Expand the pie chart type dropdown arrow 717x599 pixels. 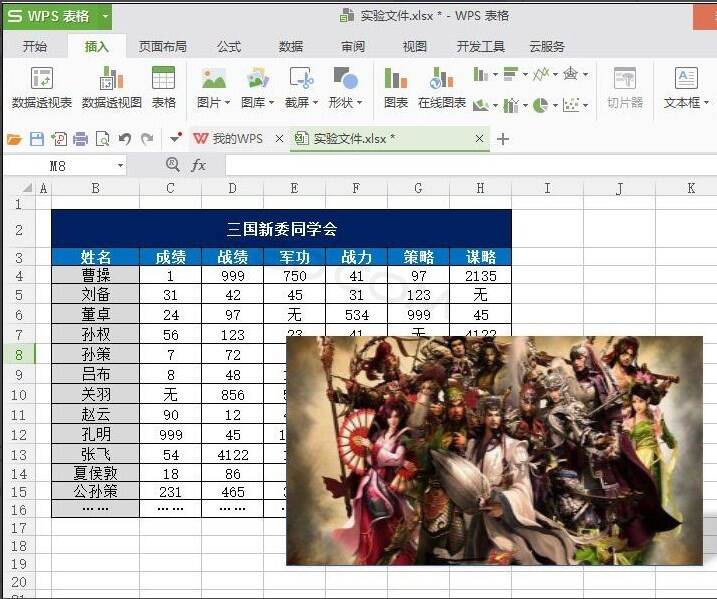[555, 106]
